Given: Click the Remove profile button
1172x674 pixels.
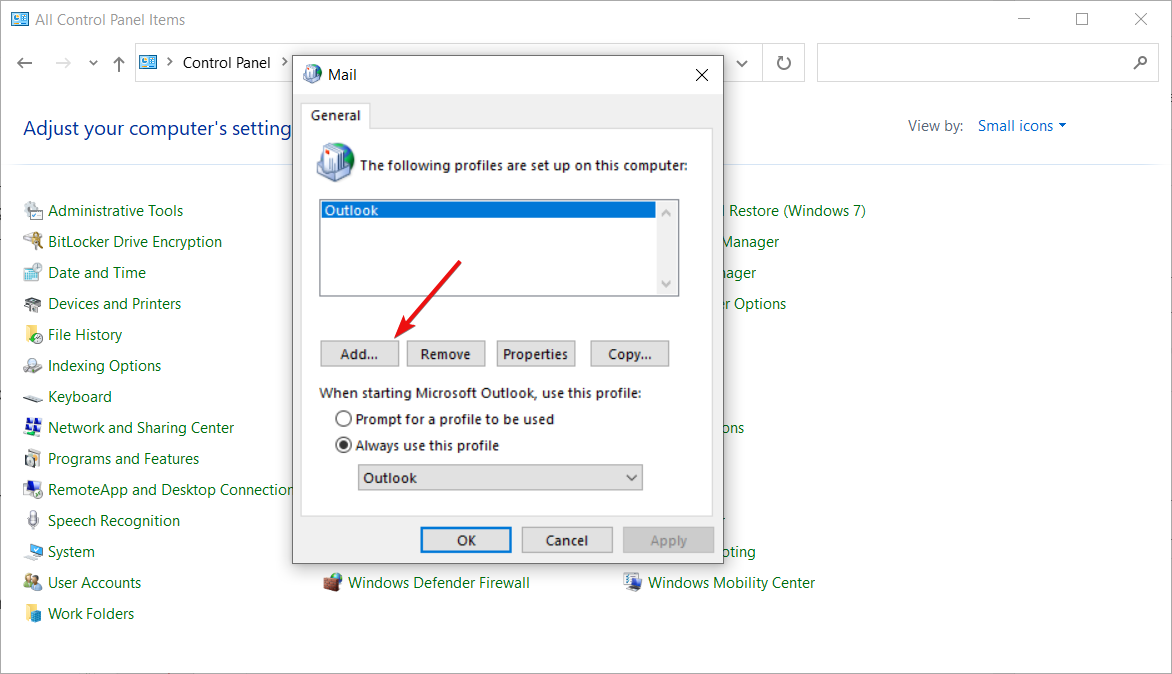Looking at the screenshot, I should (x=445, y=354).
